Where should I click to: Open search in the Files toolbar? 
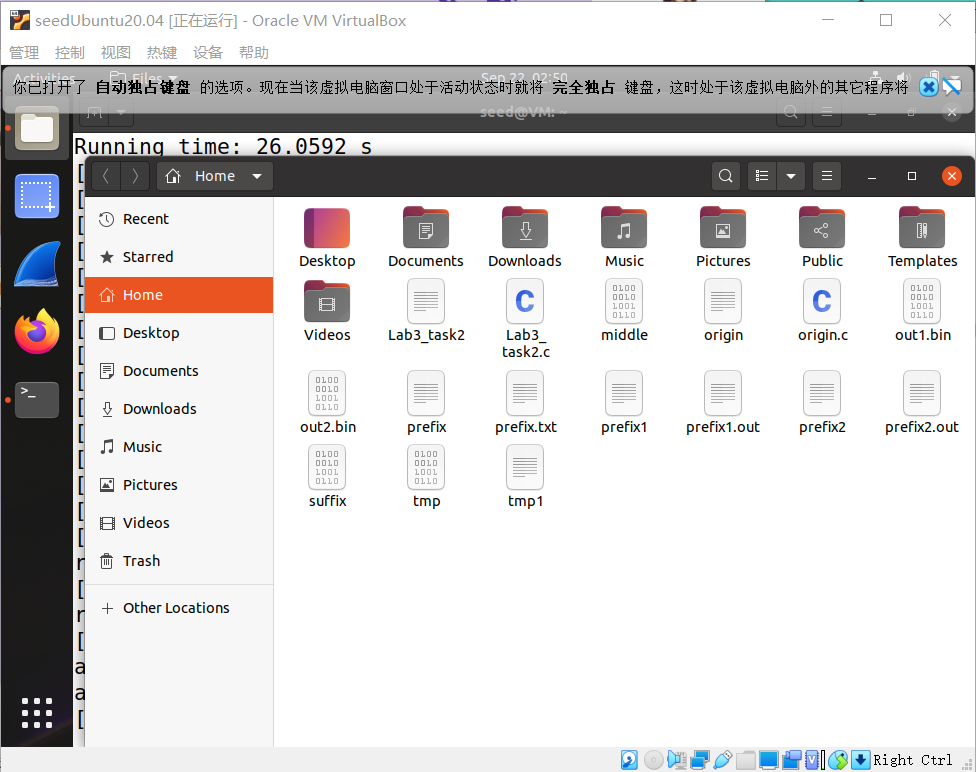coord(726,175)
